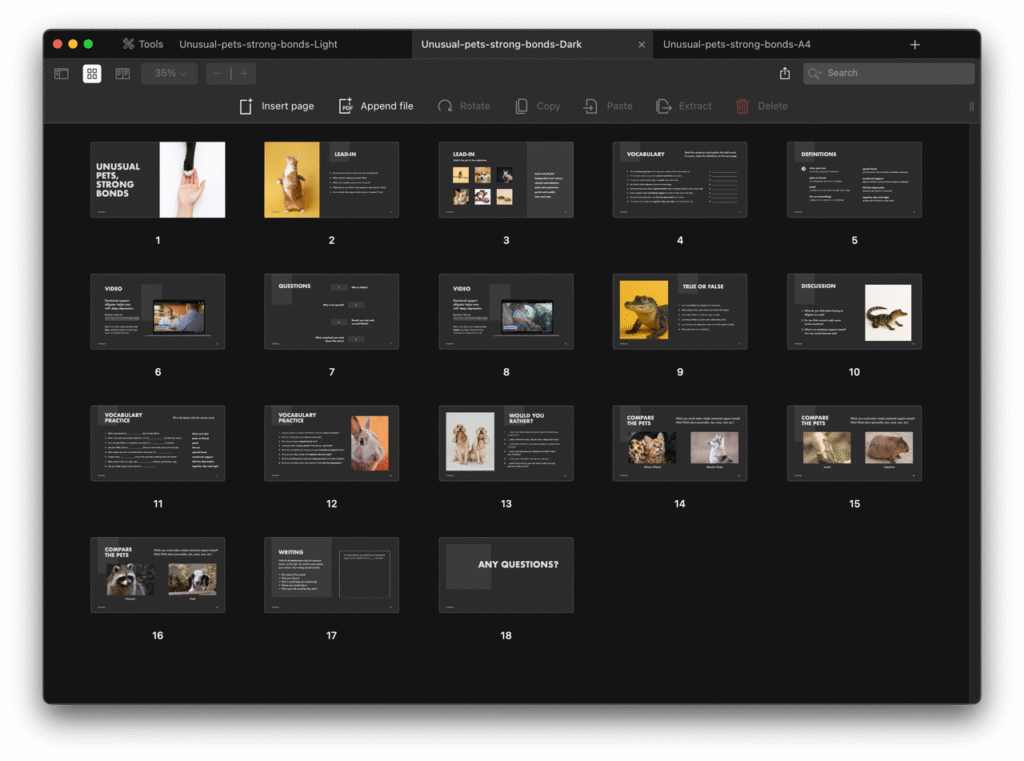The height and width of the screenshot is (761, 1024).
Task: Switch to Unusual-pets-strong-bonds-A4 tab
Action: 736,44
